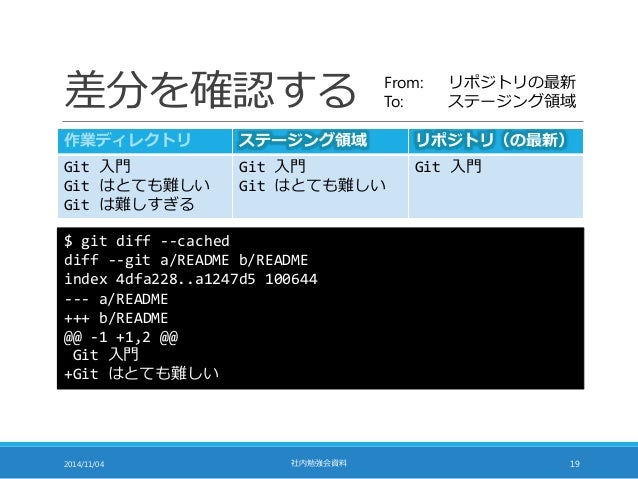Click the index 4dfa228..a1247d5 100644 line

point(190,279)
